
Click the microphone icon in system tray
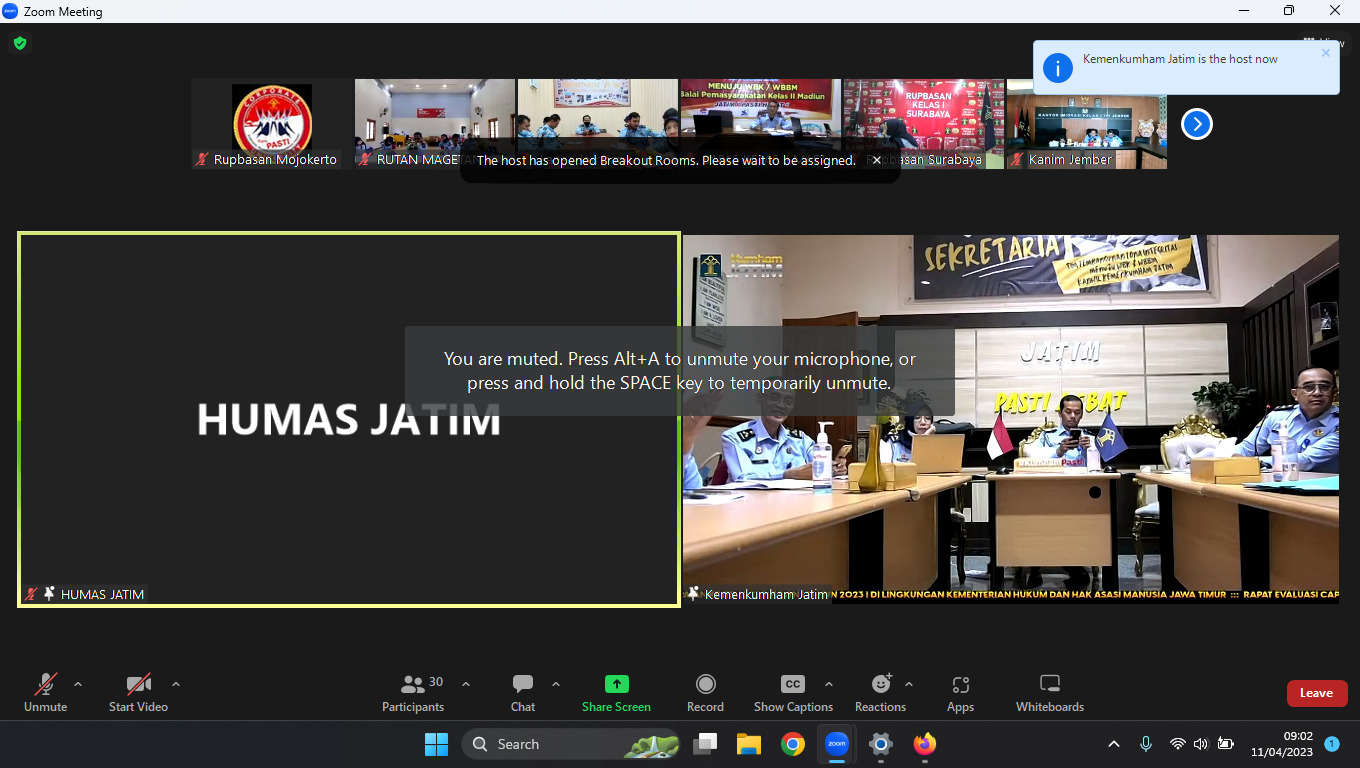[1146, 744]
